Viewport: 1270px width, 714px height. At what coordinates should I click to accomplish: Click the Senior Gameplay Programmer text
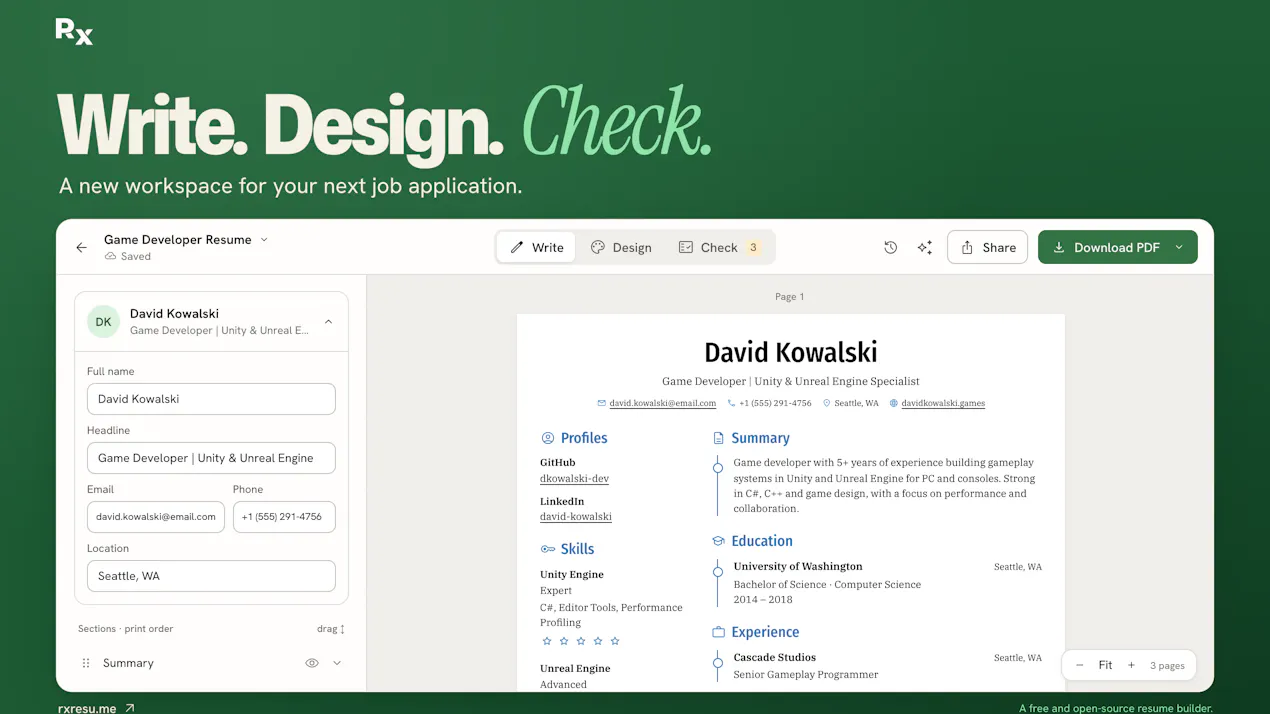pos(806,675)
